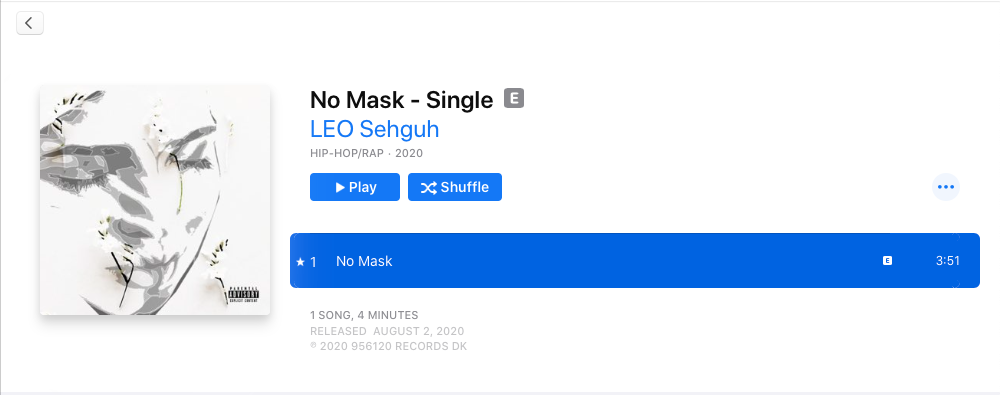The image size is (1000, 395).
Task: Click track number 1 in the song row
Action: click(313, 262)
